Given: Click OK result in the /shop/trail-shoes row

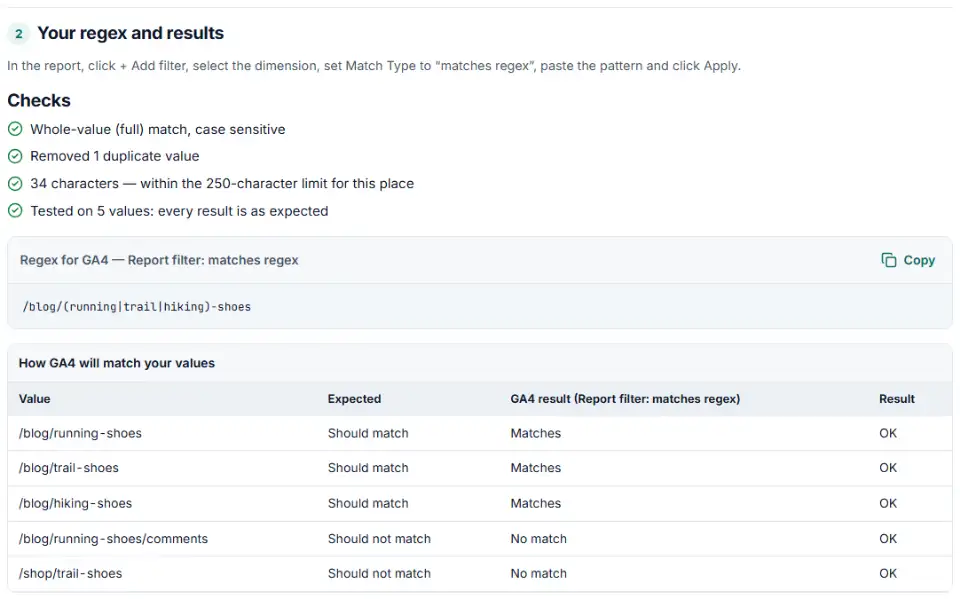Looking at the screenshot, I should [888, 574].
